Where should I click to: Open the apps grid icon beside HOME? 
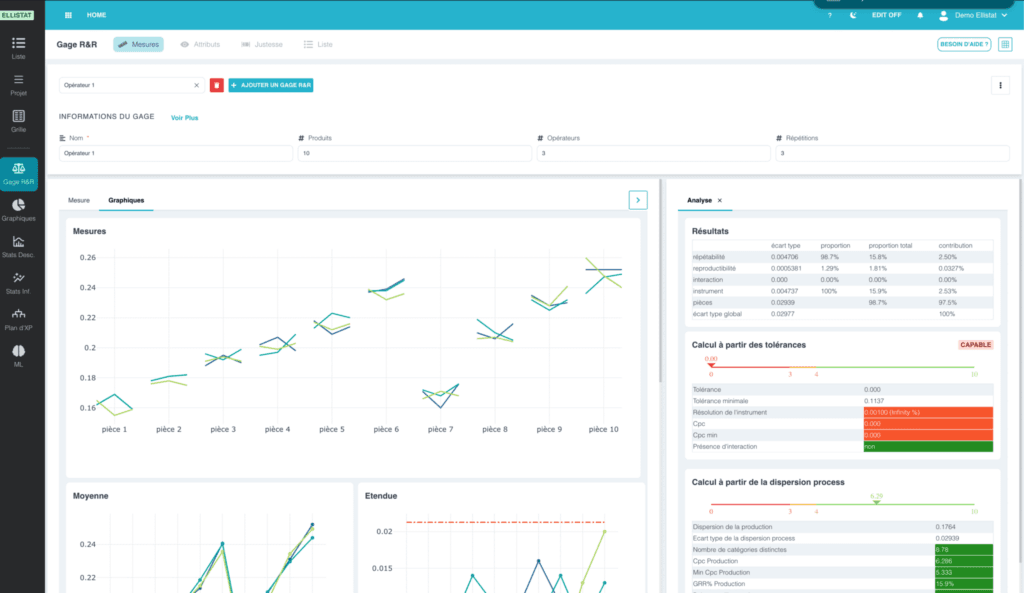68,15
